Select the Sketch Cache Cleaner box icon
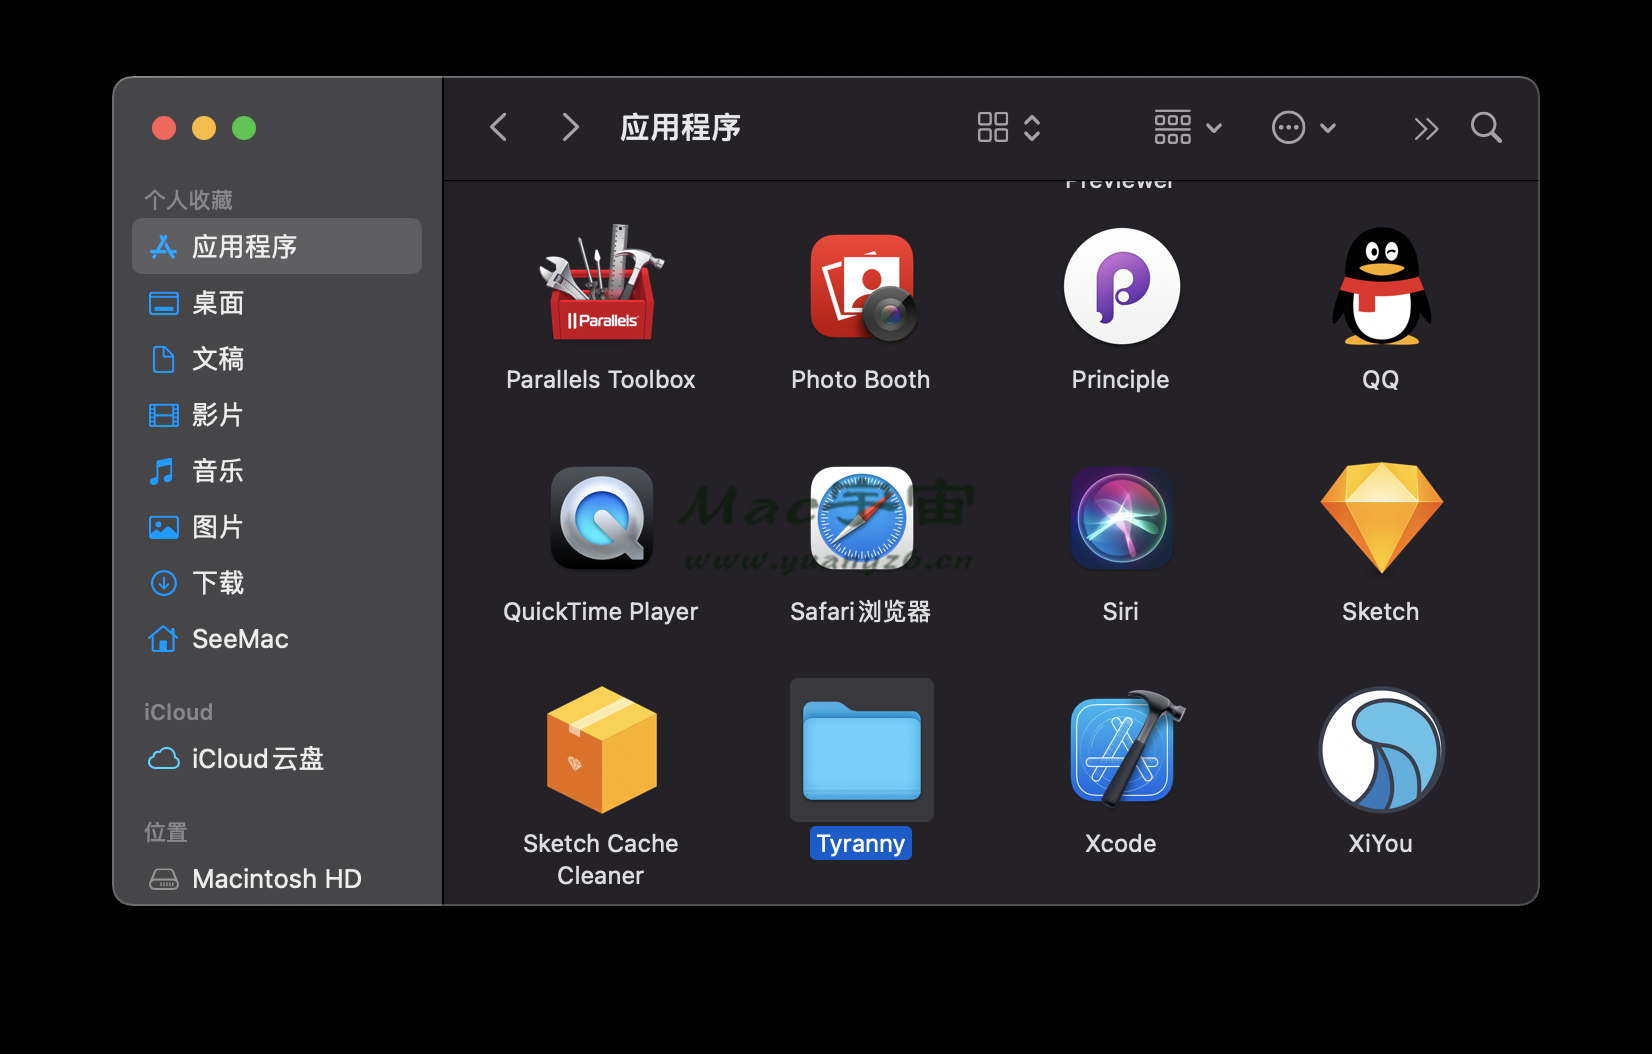Screen dimensions: 1652x1054 pyautogui.click(x=601, y=750)
